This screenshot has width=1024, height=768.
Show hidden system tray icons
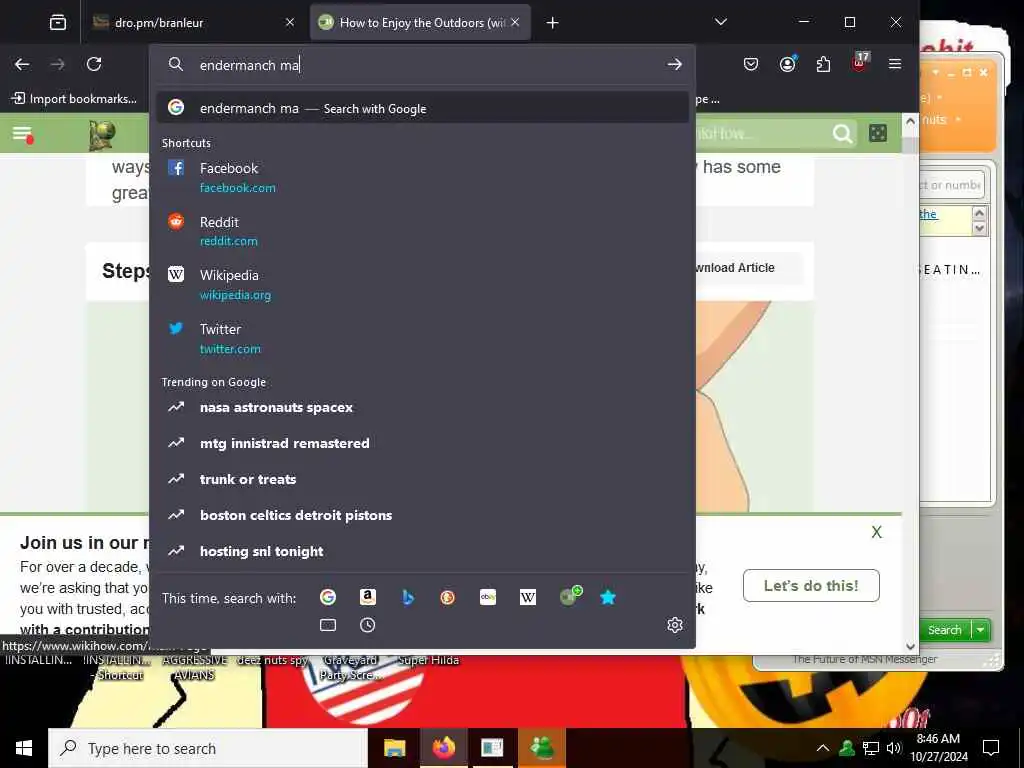(823, 748)
